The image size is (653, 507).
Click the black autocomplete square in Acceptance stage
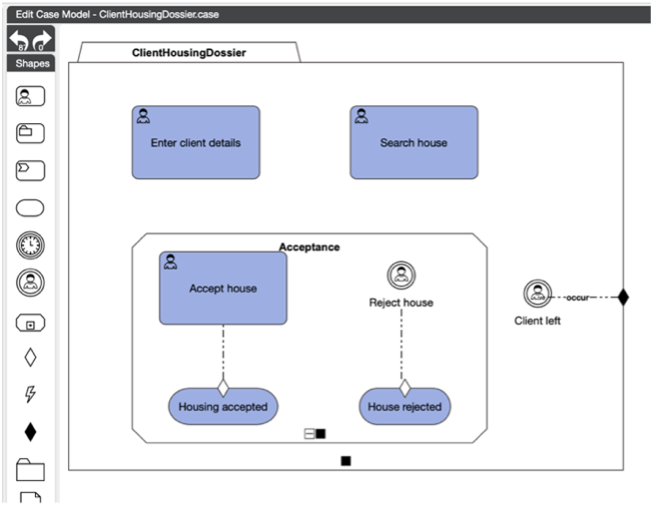pyautogui.click(x=321, y=434)
